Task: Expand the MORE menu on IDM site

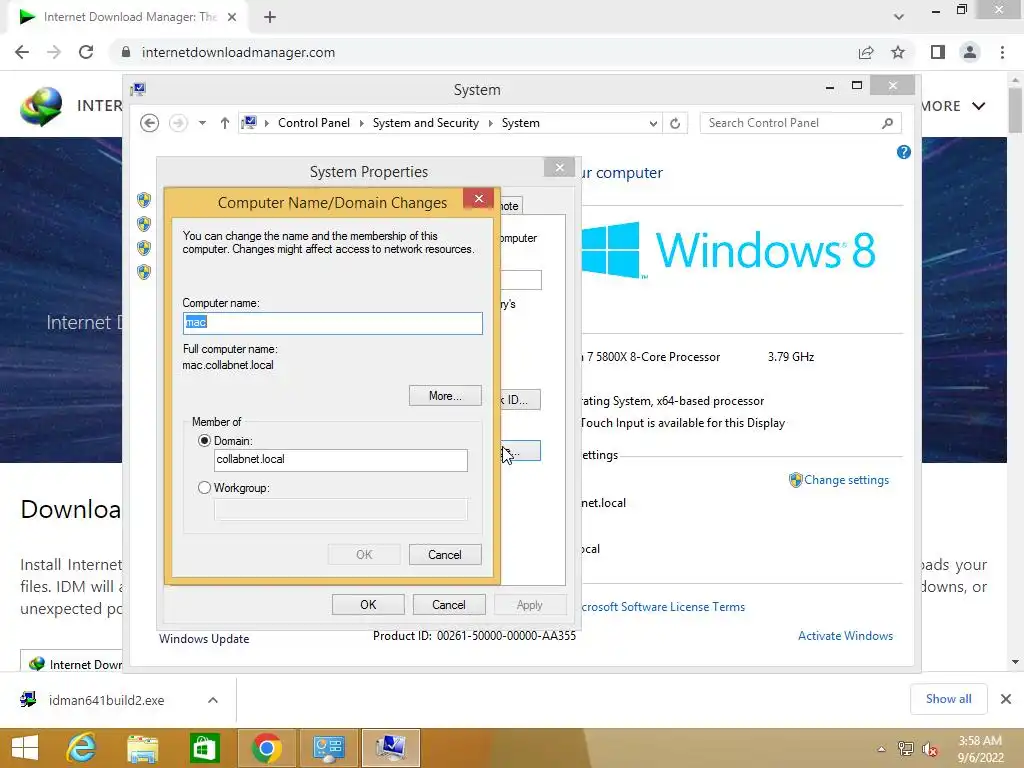Action: (952, 106)
